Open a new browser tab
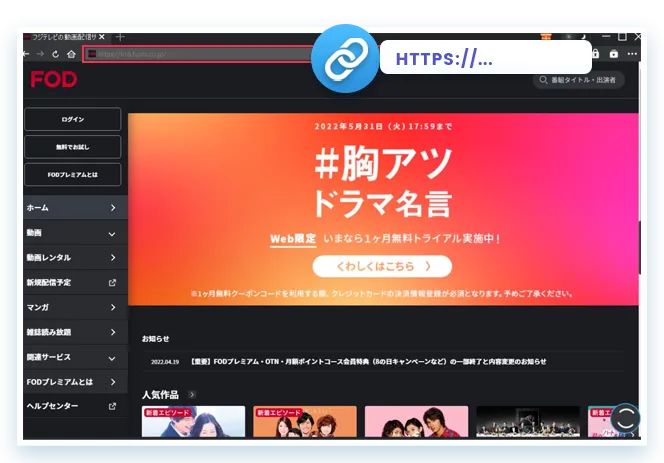664x463 pixels. click(120, 37)
